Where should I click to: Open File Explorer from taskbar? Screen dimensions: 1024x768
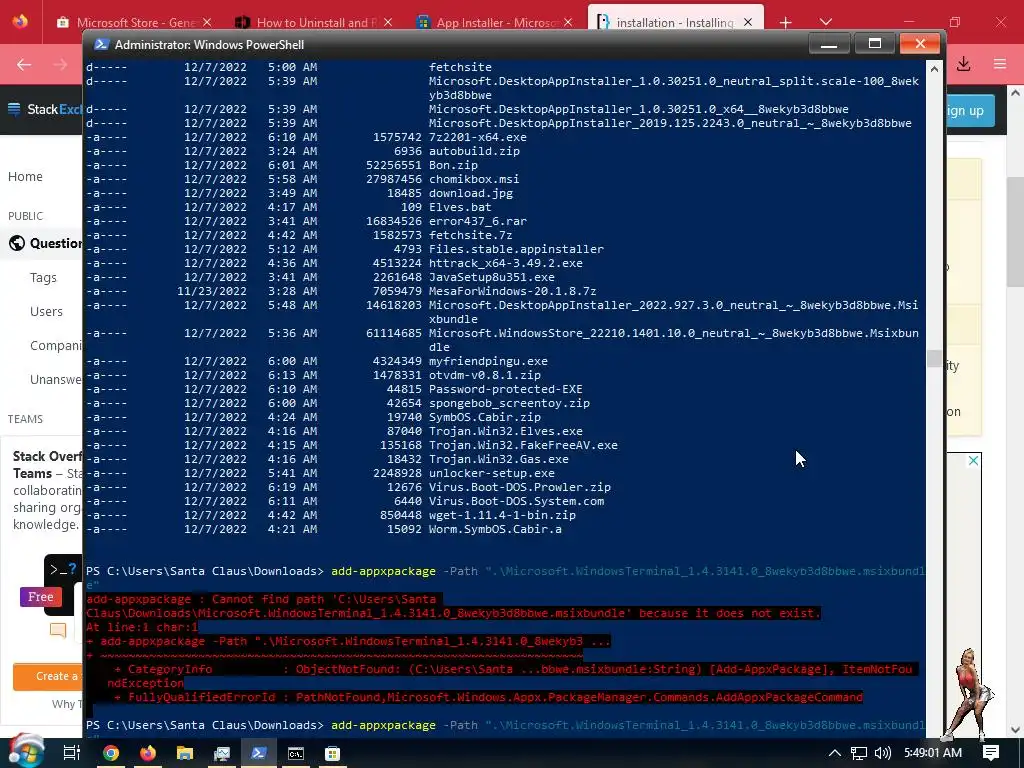click(185, 753)
